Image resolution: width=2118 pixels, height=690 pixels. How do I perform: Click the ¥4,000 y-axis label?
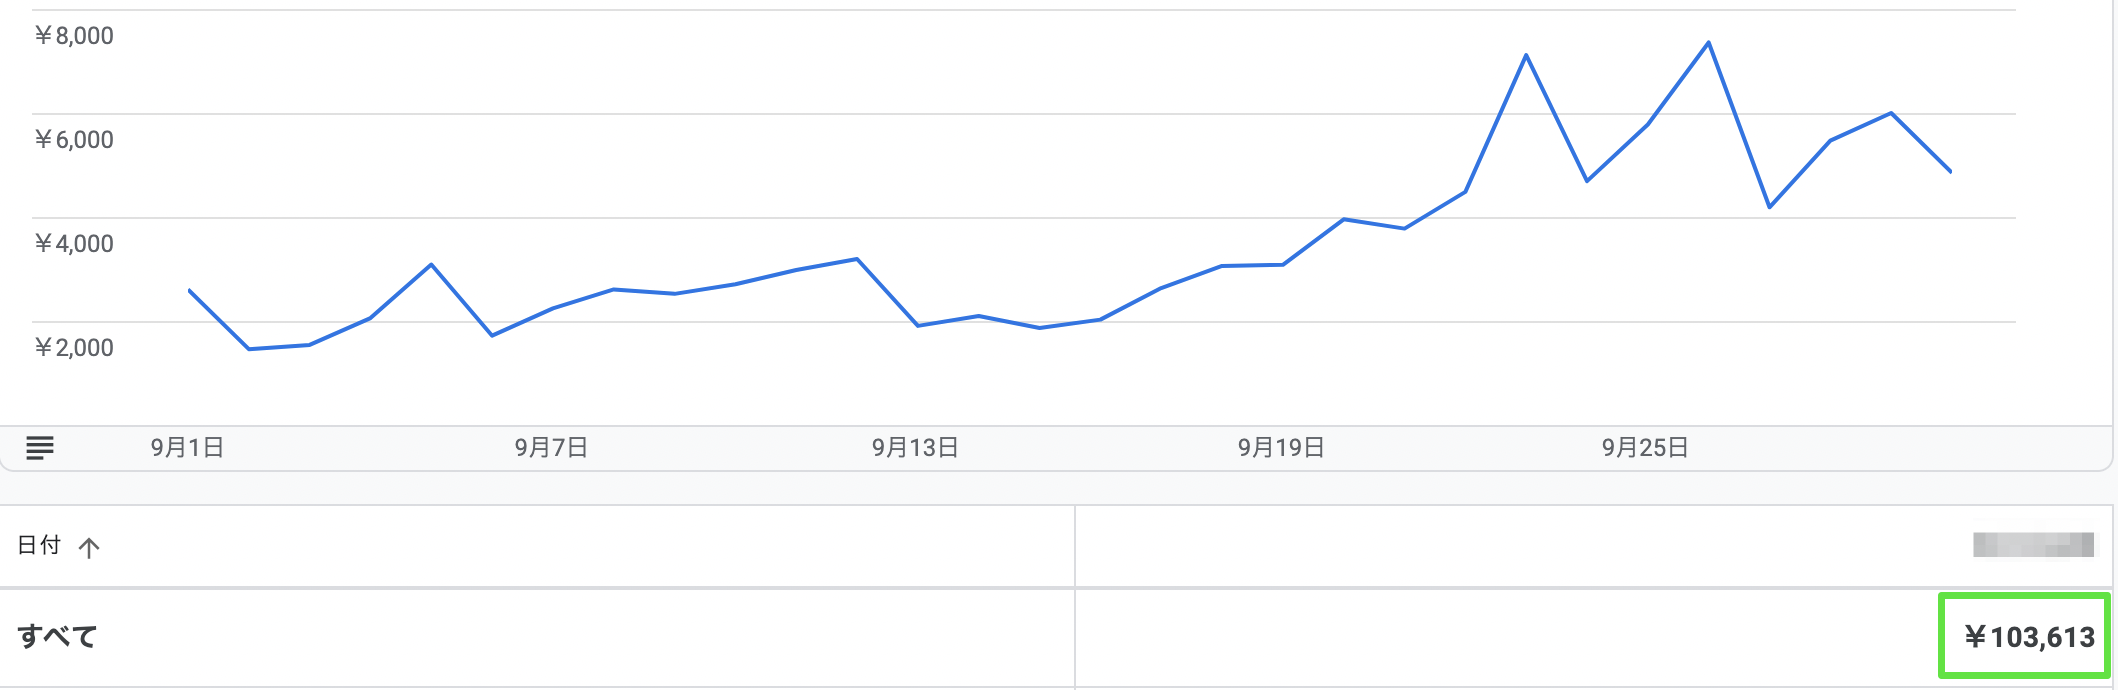tap(74, 244)
